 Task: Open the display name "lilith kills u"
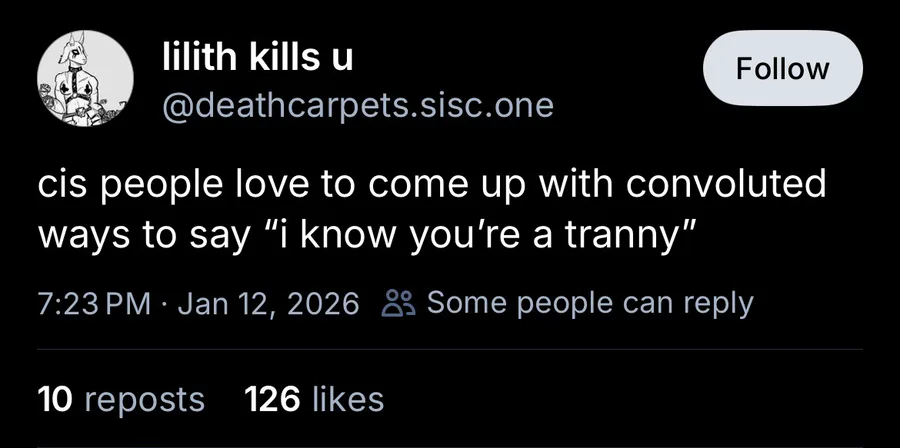258,59
